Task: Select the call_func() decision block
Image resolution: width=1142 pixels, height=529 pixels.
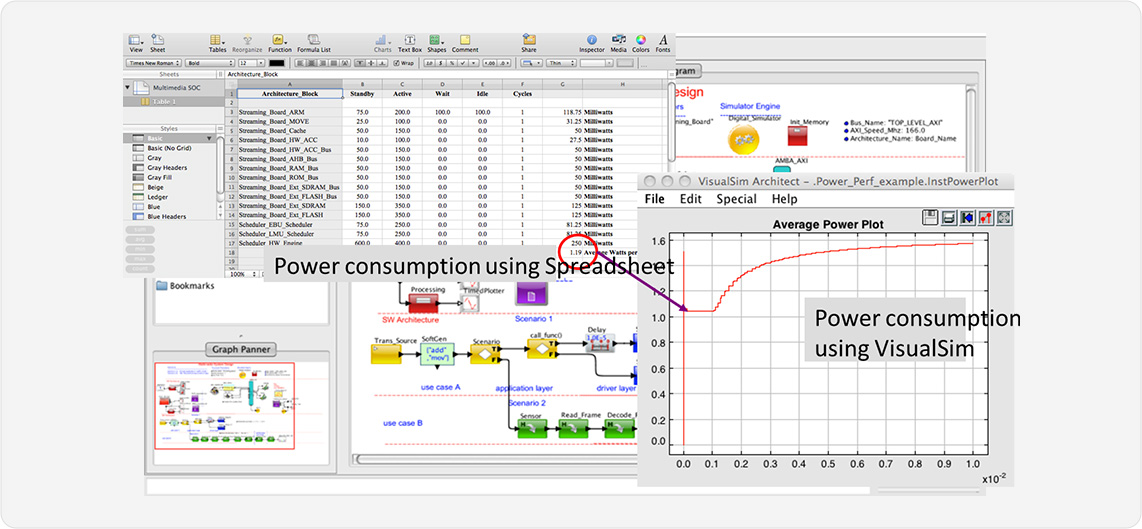Action: (543, 350)
